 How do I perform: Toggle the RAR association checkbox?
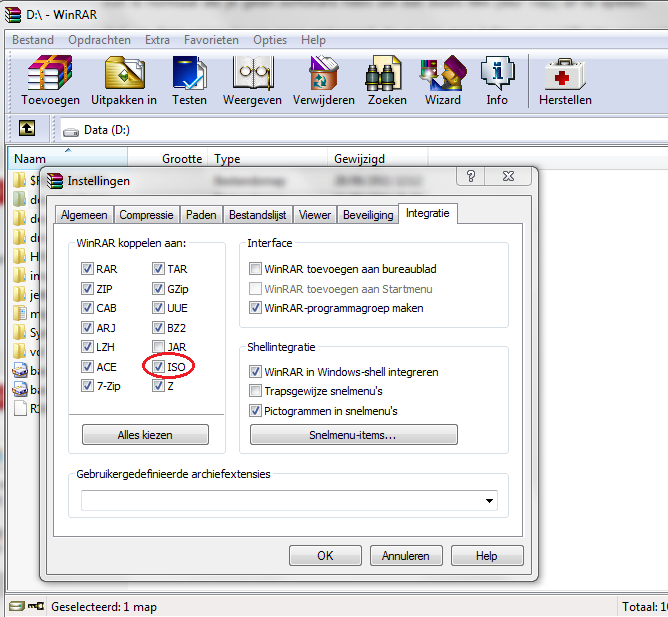(87, 268)
